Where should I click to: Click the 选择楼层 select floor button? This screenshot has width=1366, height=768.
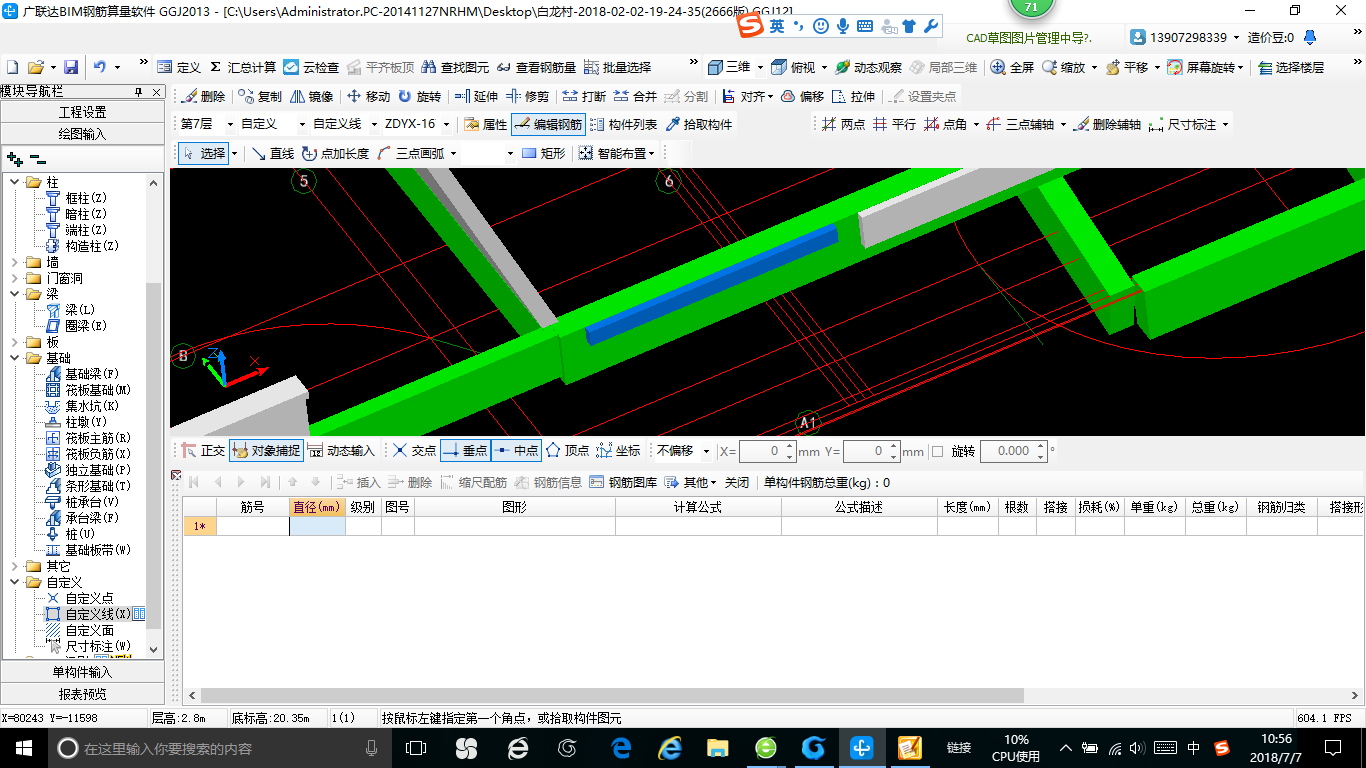click(x=1291, y=67)
